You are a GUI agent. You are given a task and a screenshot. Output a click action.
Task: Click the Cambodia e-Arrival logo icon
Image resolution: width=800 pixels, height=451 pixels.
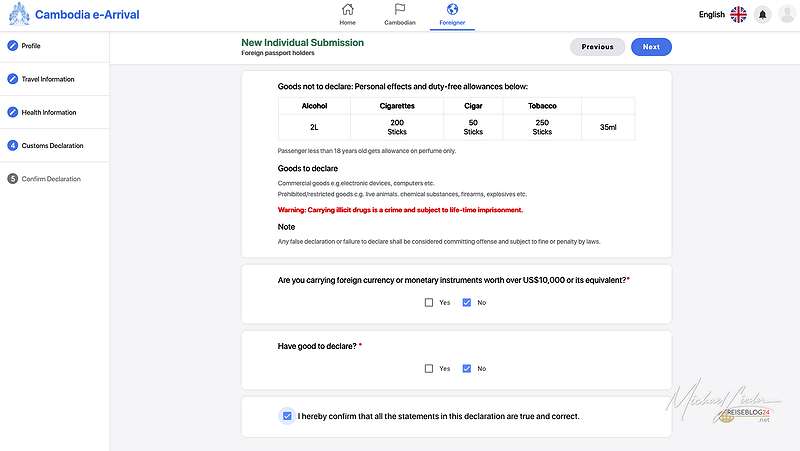coord(16,15)
